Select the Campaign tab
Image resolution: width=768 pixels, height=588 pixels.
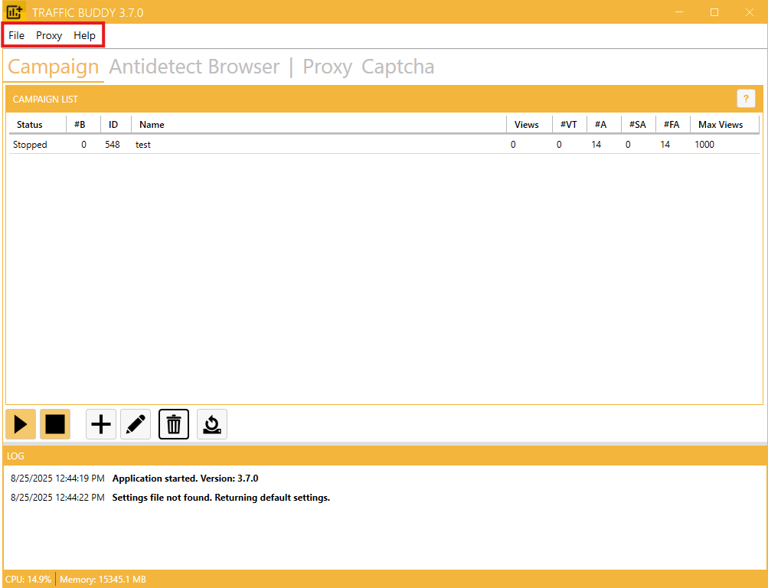[x=53, y=67]
